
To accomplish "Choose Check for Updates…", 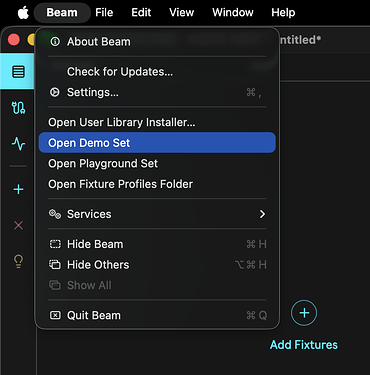I will (157, 72).
